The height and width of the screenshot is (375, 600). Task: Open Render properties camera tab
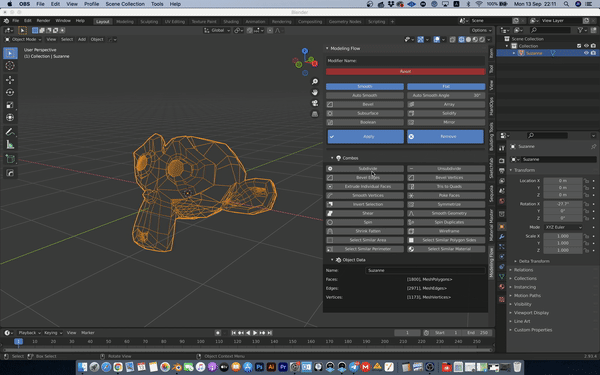[x=502, y=161]
